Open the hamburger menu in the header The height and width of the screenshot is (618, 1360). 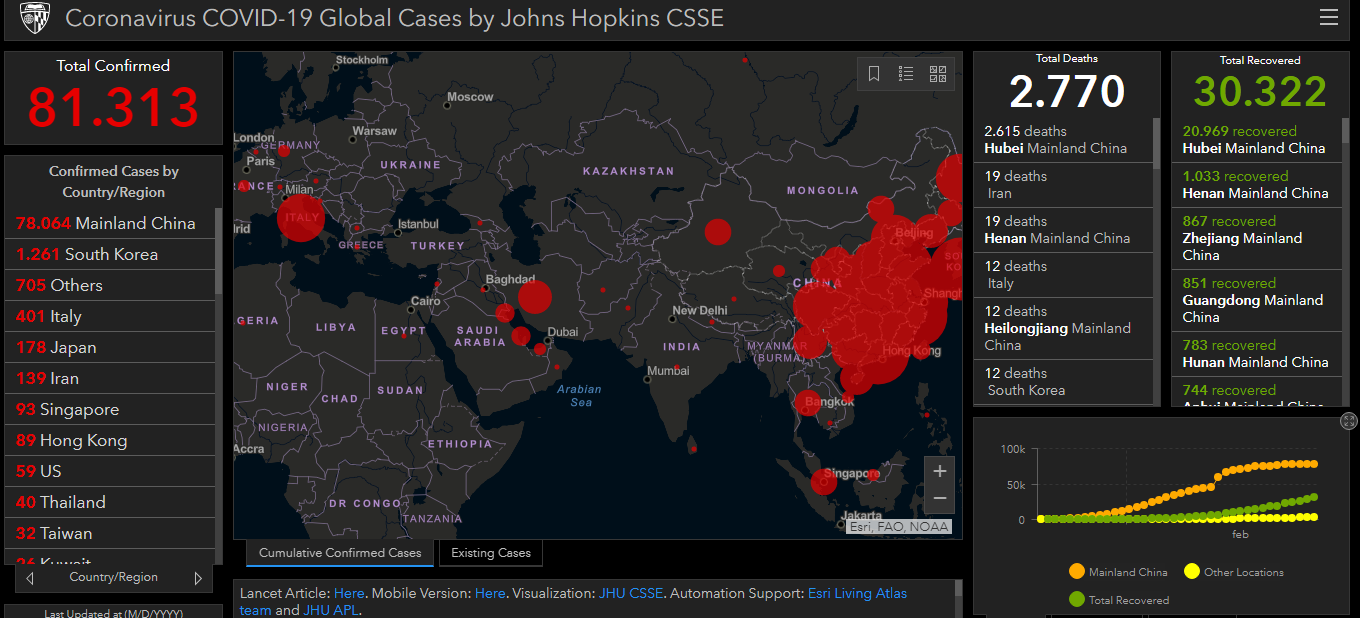[1329, 17]
